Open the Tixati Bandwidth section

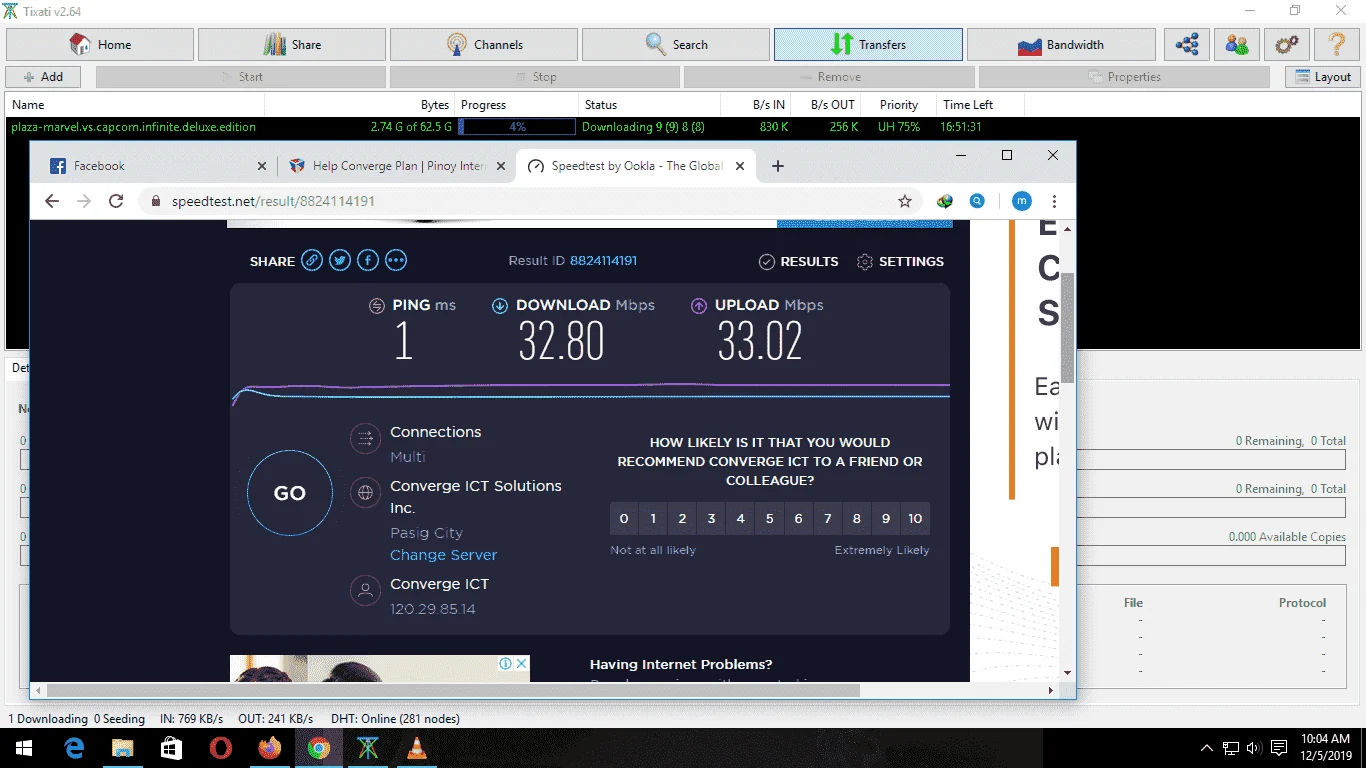1061,45
